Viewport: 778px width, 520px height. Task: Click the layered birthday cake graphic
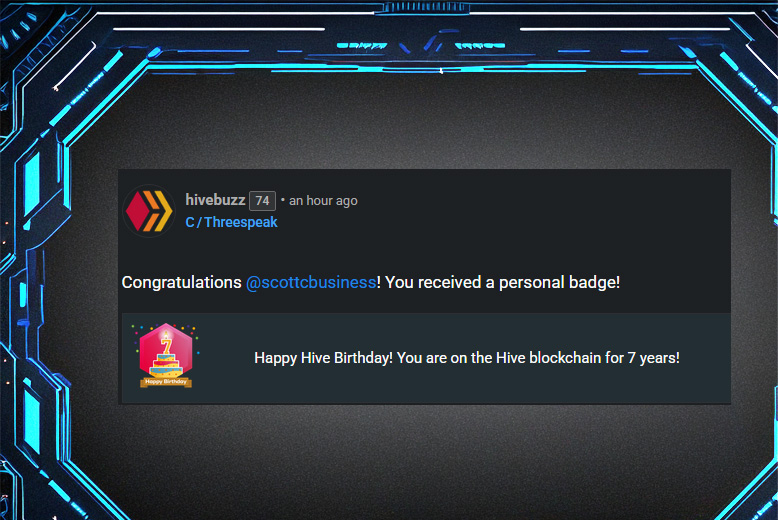tap(166, 365)
